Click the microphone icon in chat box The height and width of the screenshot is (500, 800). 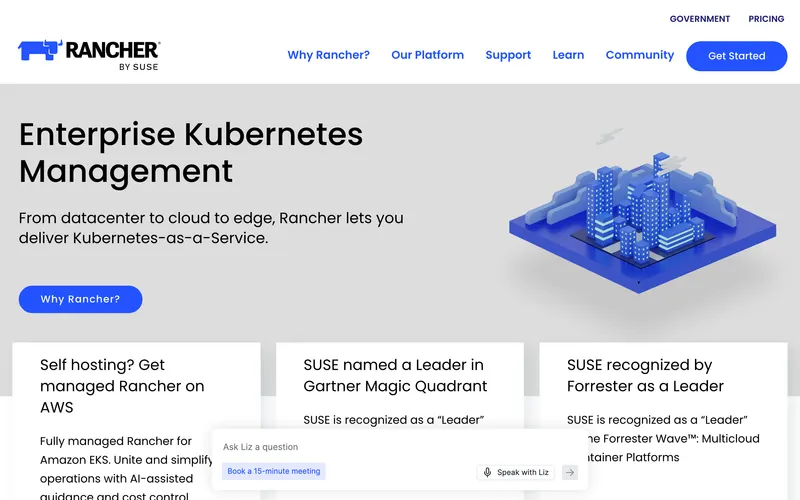pos(487,472)
